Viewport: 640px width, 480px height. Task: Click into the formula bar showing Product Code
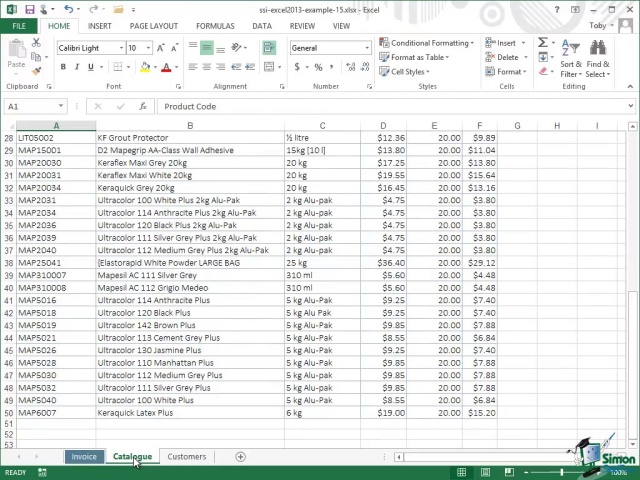(392, 107)
